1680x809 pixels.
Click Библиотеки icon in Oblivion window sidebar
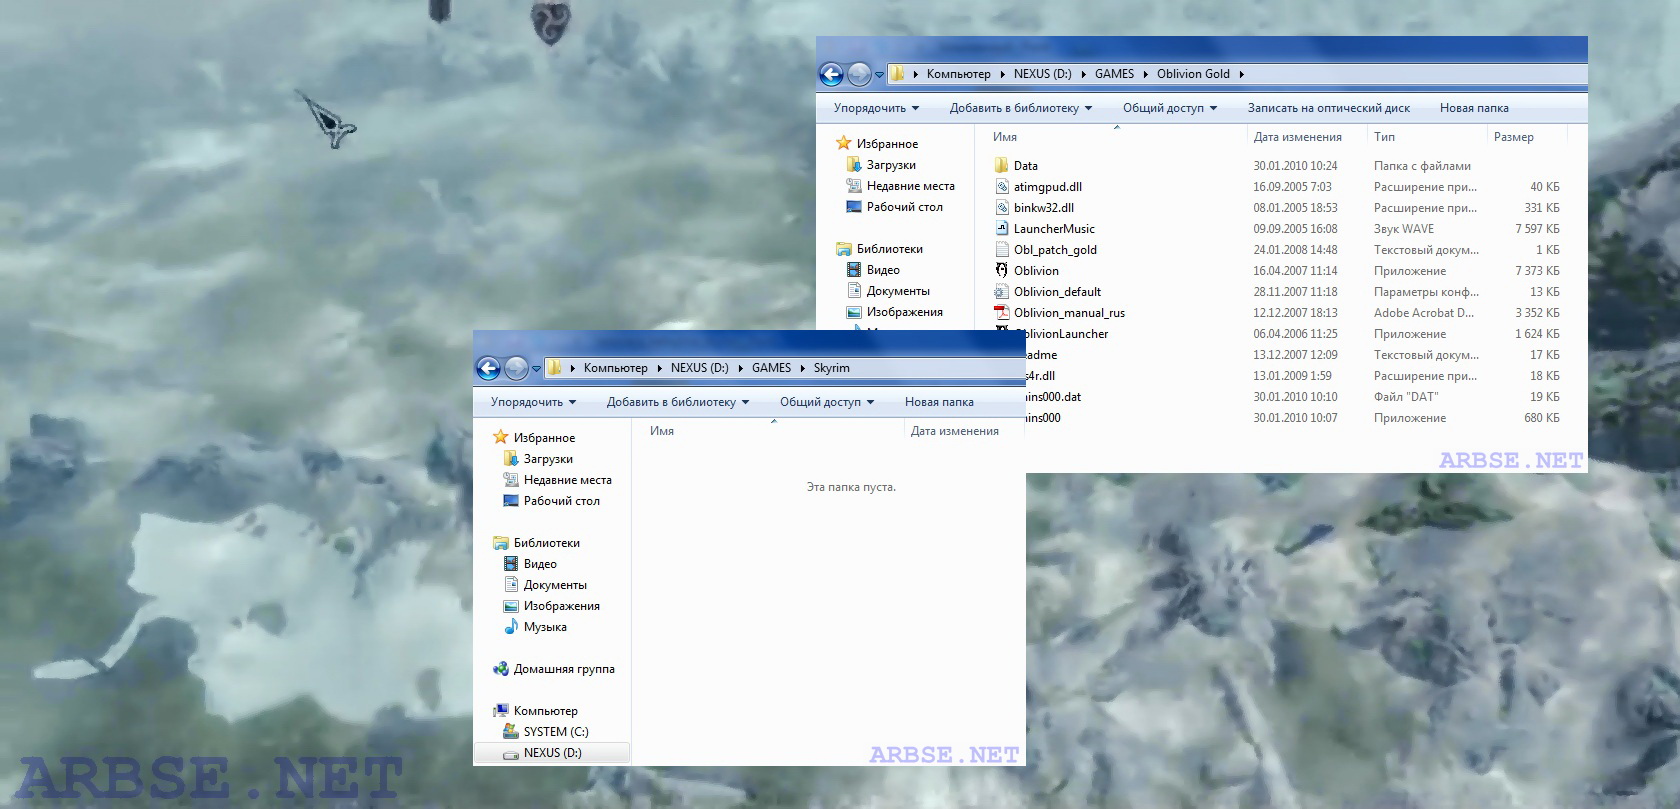click(844, 248)
